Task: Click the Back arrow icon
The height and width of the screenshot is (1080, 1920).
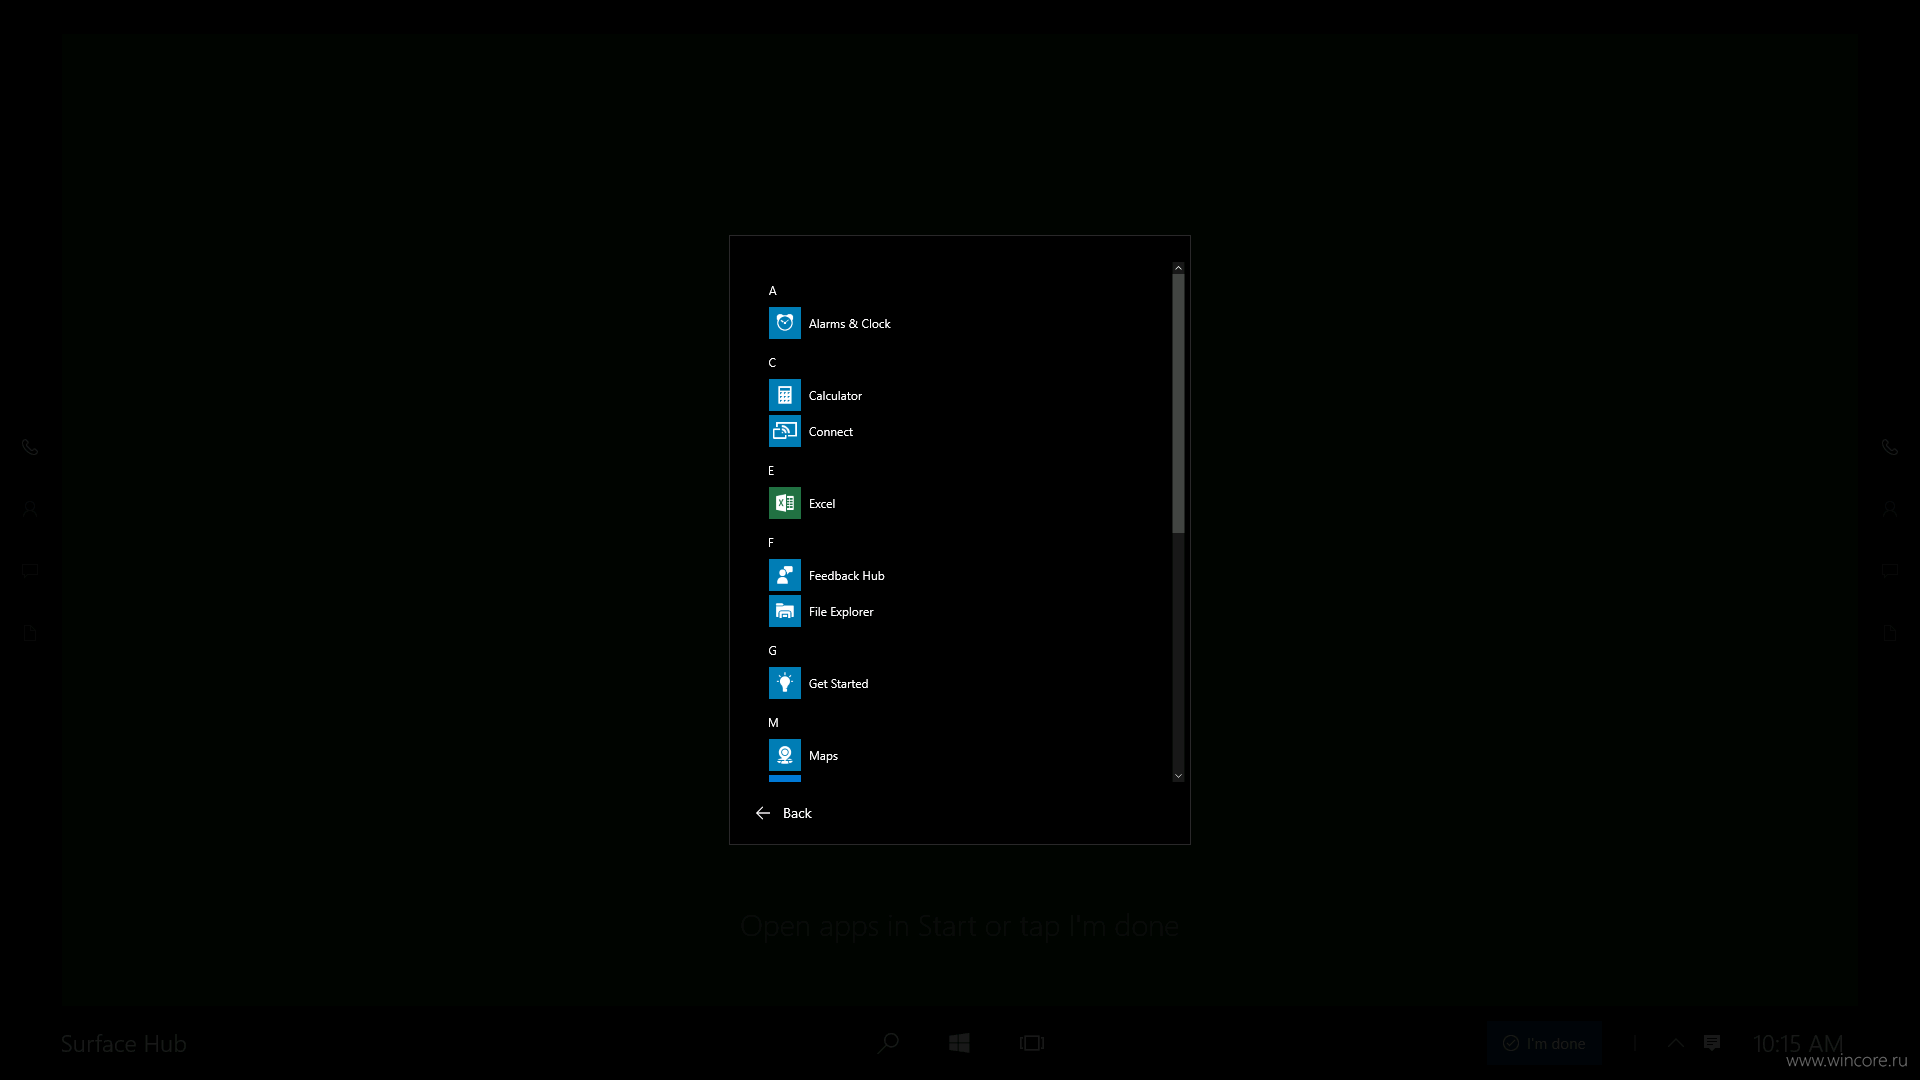Action: 763,813
